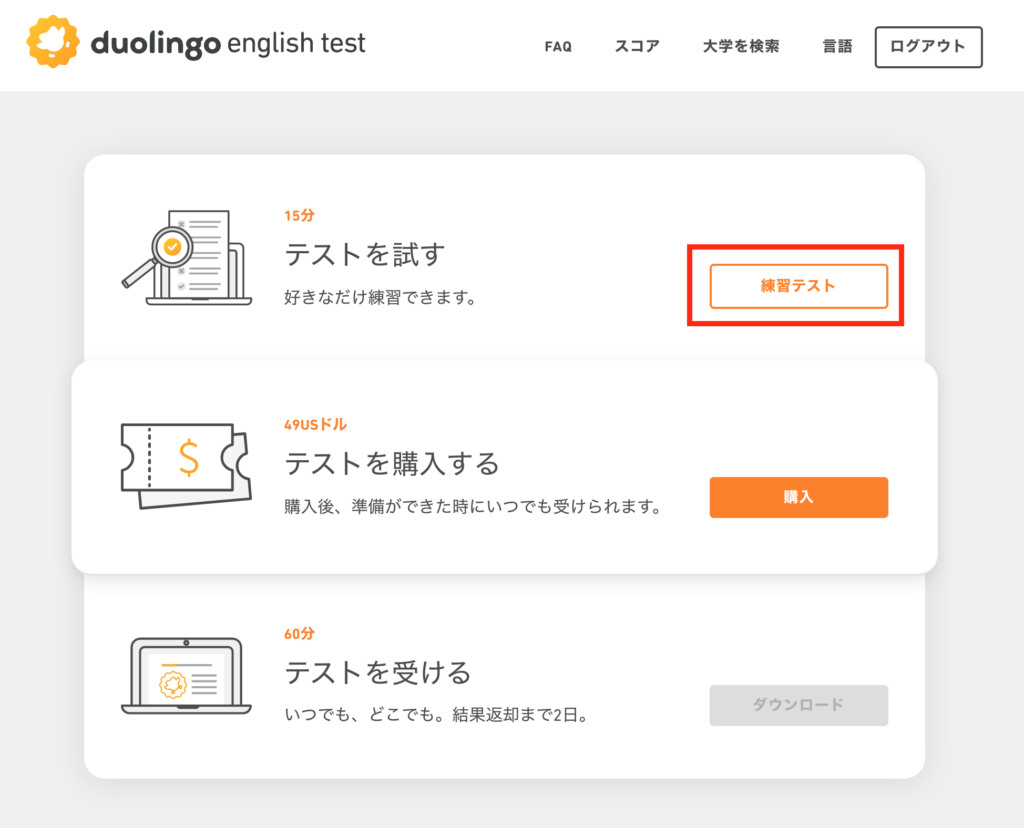Start the 練習テスト practice test
1024x828 pixels.
[x=799, y=286]
